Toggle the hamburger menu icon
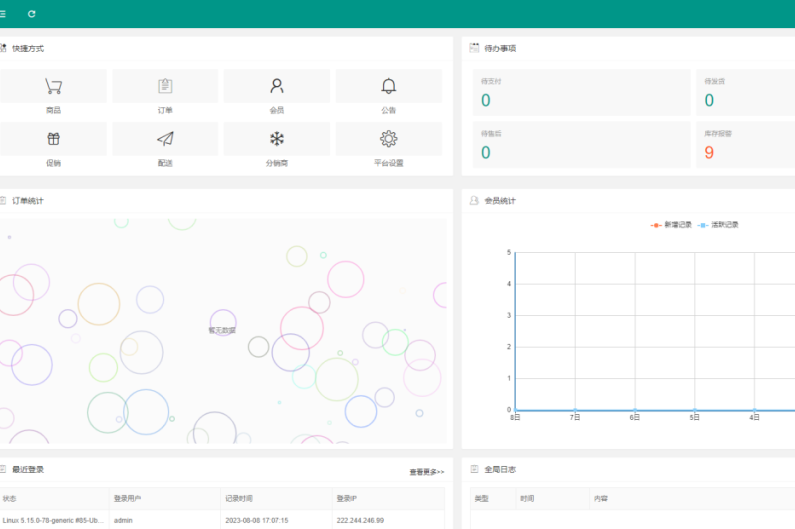 [x=3, y=14]
